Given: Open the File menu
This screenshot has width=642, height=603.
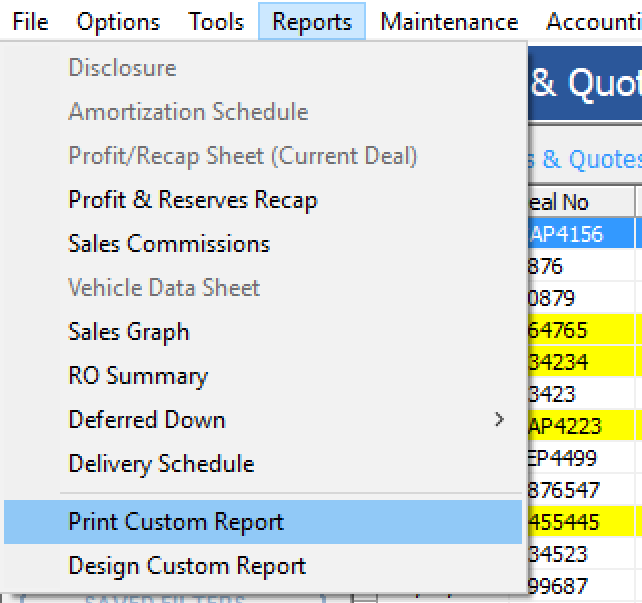Looking at the screenshot, I should click(30, 21).
